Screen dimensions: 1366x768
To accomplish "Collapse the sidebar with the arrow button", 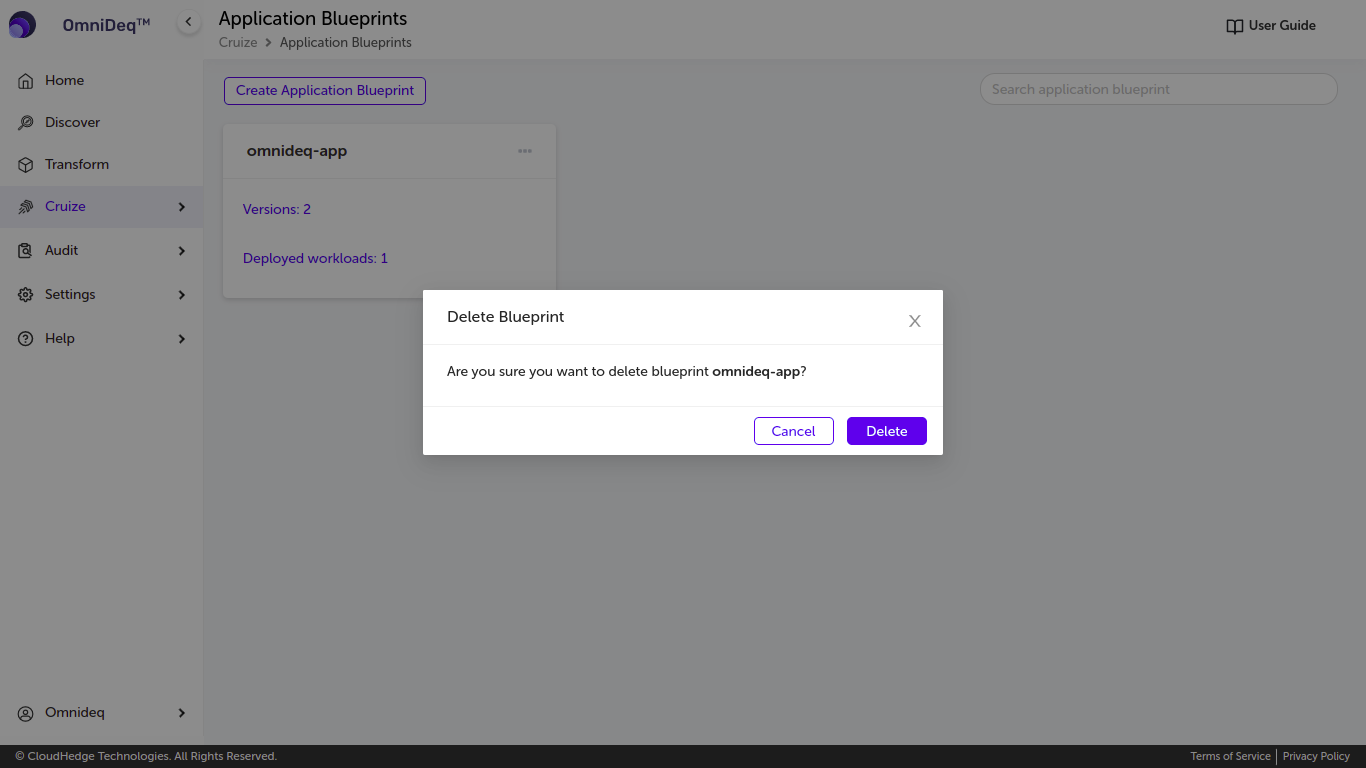I will 189,22.
